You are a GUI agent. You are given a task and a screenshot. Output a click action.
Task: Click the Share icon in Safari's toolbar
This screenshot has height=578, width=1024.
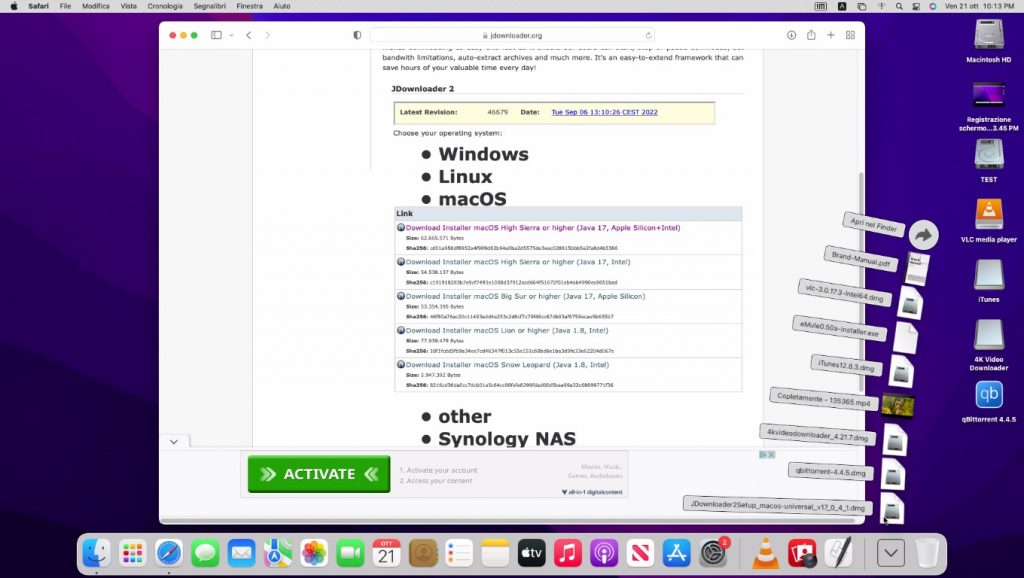811,35
